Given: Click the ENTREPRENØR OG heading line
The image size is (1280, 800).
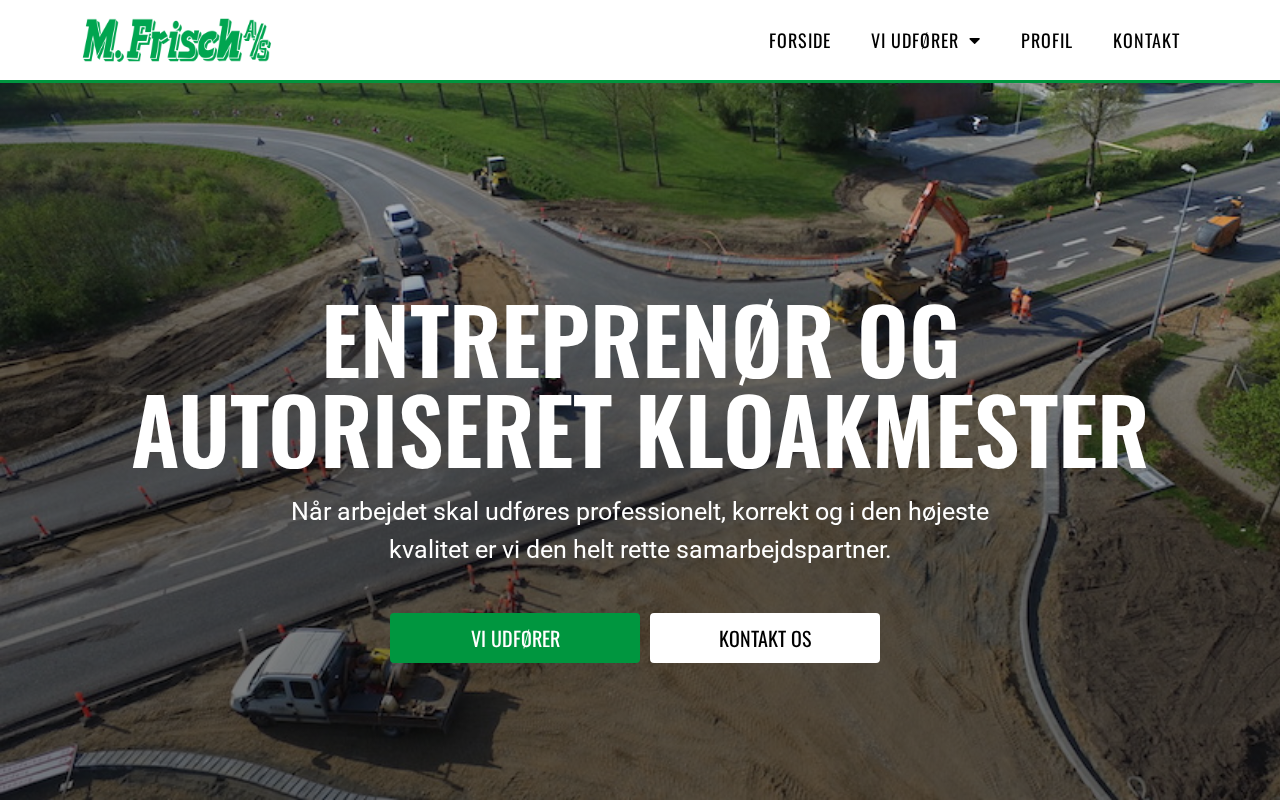Looking at the screenshot, I should click(x=640, y=342).
